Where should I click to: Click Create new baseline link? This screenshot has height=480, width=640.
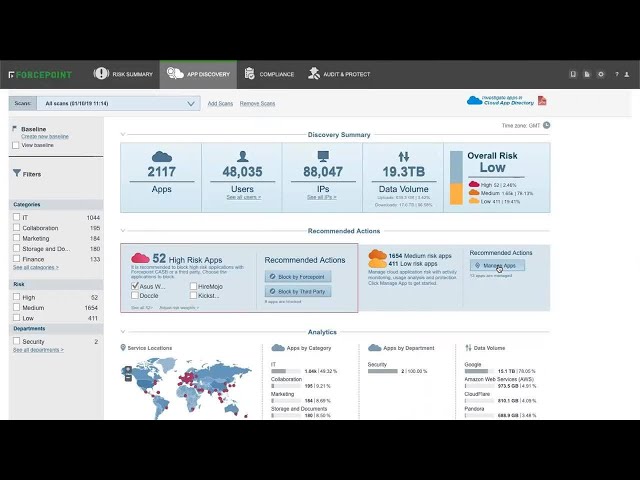click(x=45, y=136)
